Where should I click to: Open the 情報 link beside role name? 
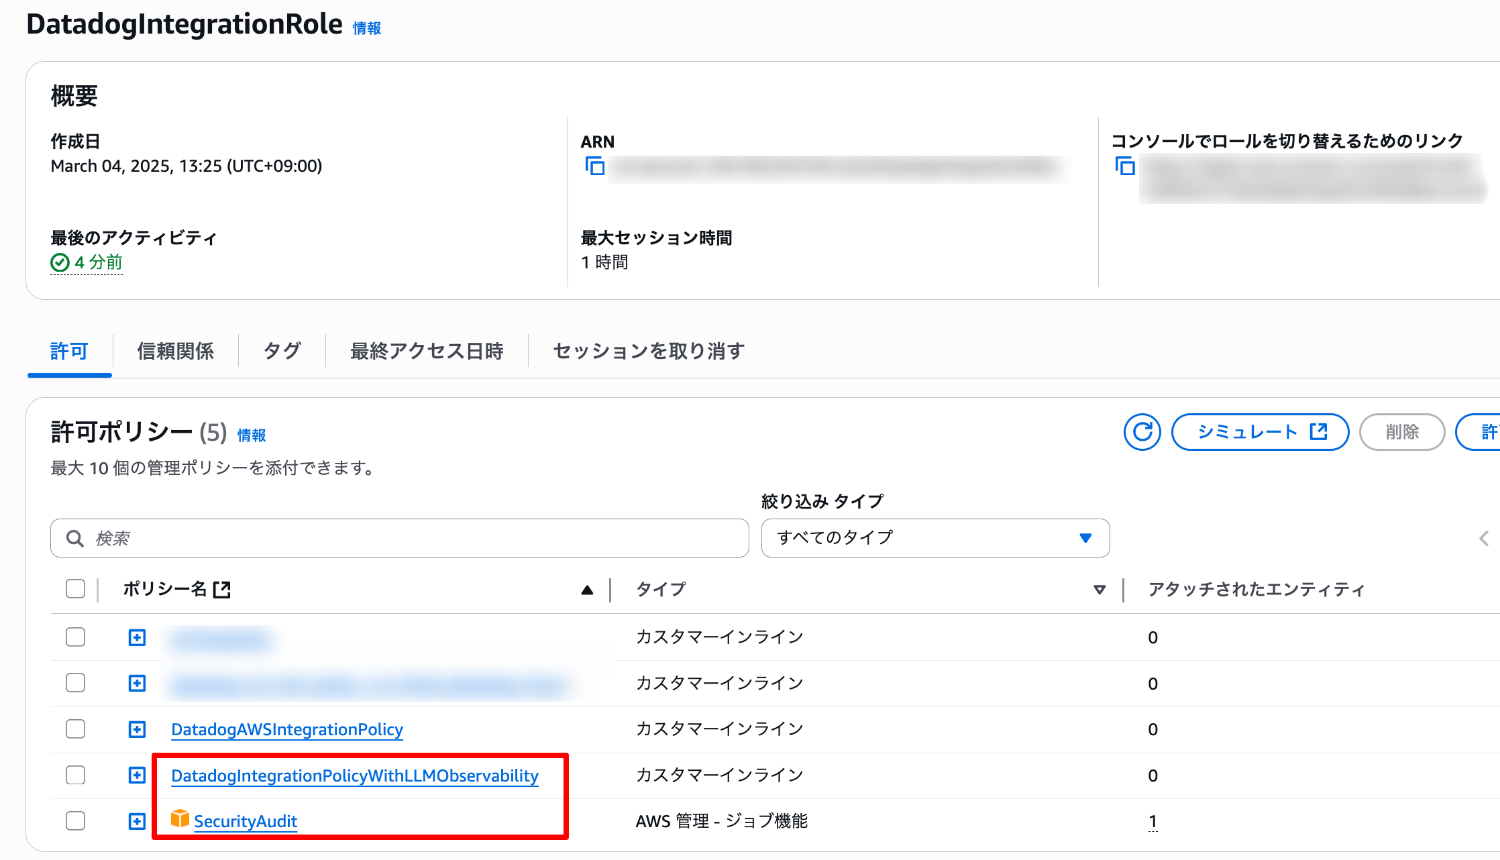tap(367, 28)
